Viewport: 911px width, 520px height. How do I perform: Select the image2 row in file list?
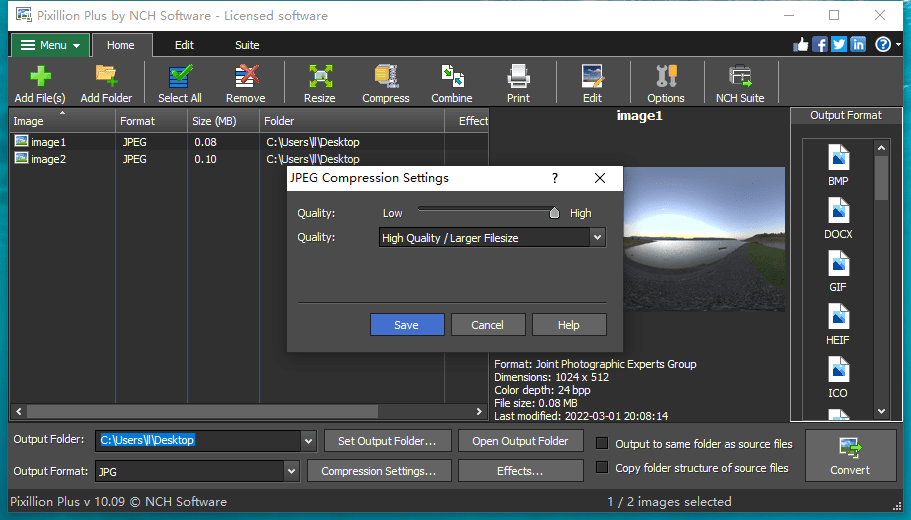tap(250, 159)
